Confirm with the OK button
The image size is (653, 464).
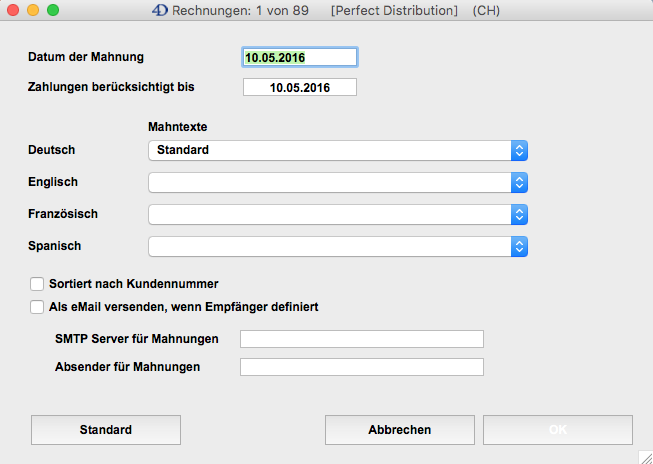tap(558, 430)
